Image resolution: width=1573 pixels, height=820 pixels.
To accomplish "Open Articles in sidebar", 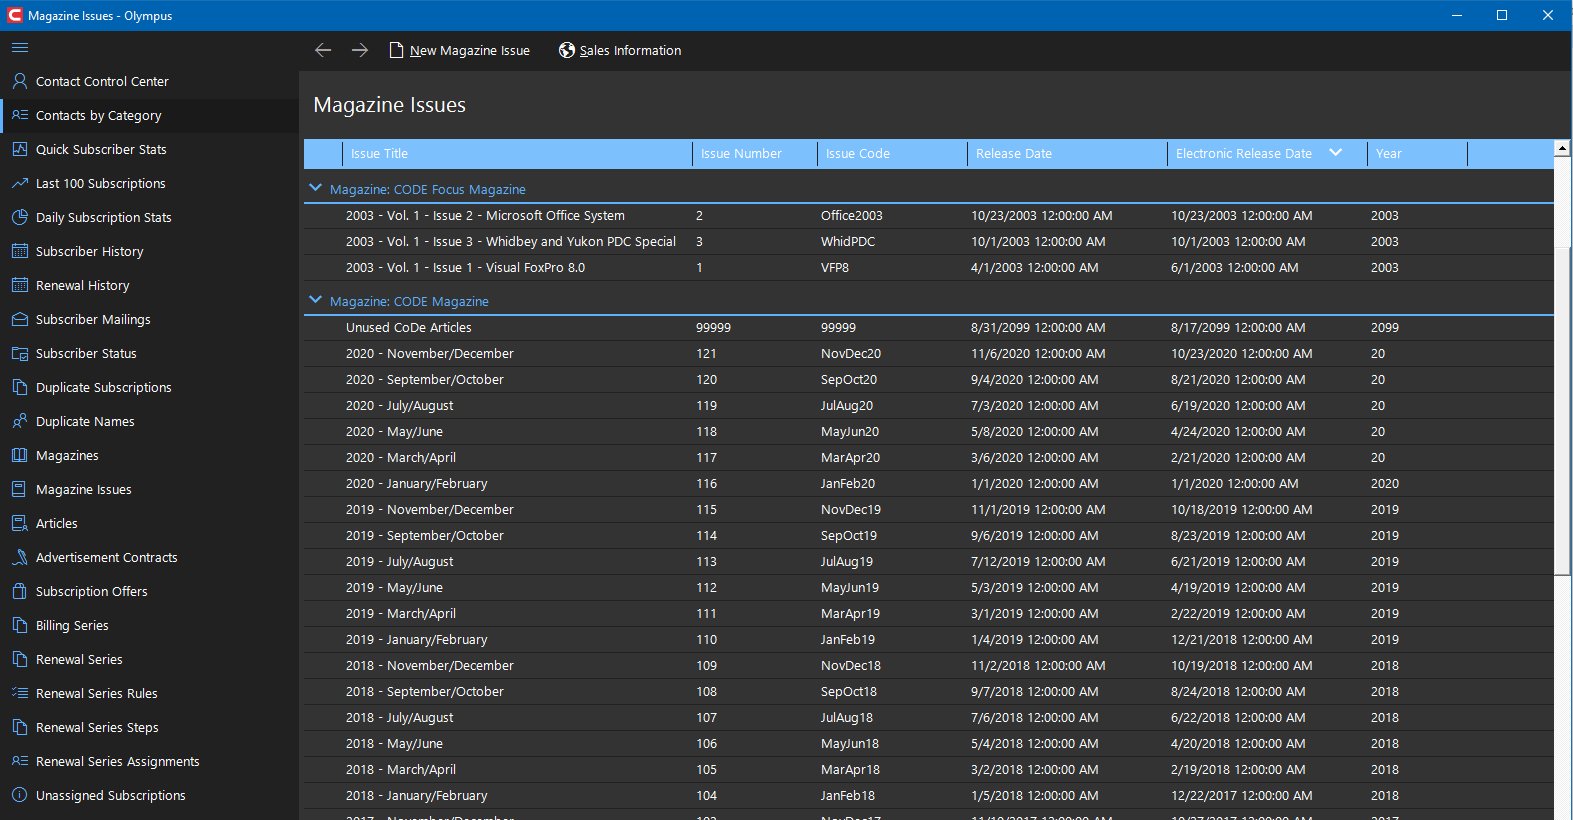I will [x=150, y=523].
